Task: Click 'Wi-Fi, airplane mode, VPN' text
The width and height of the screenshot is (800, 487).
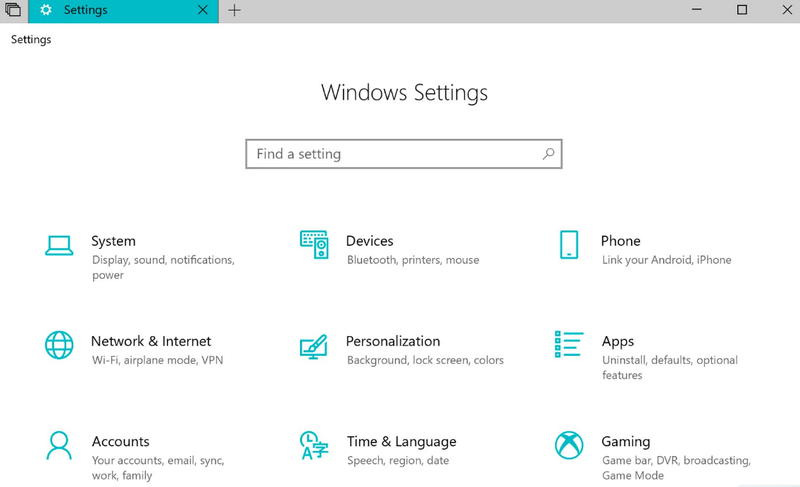Action: 157,360
